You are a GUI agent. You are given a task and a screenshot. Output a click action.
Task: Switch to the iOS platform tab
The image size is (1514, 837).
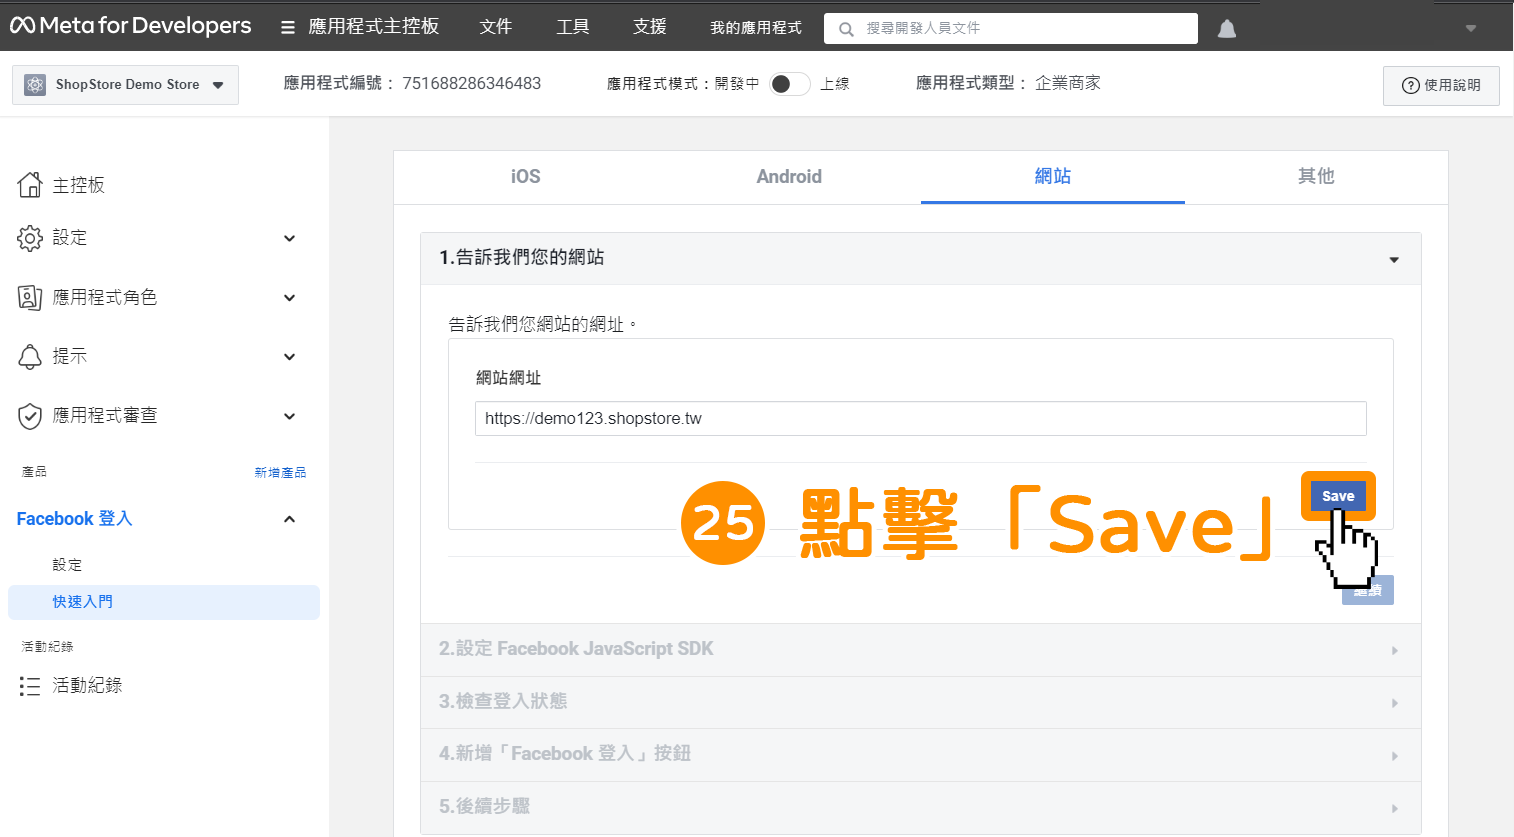(526, 177)
